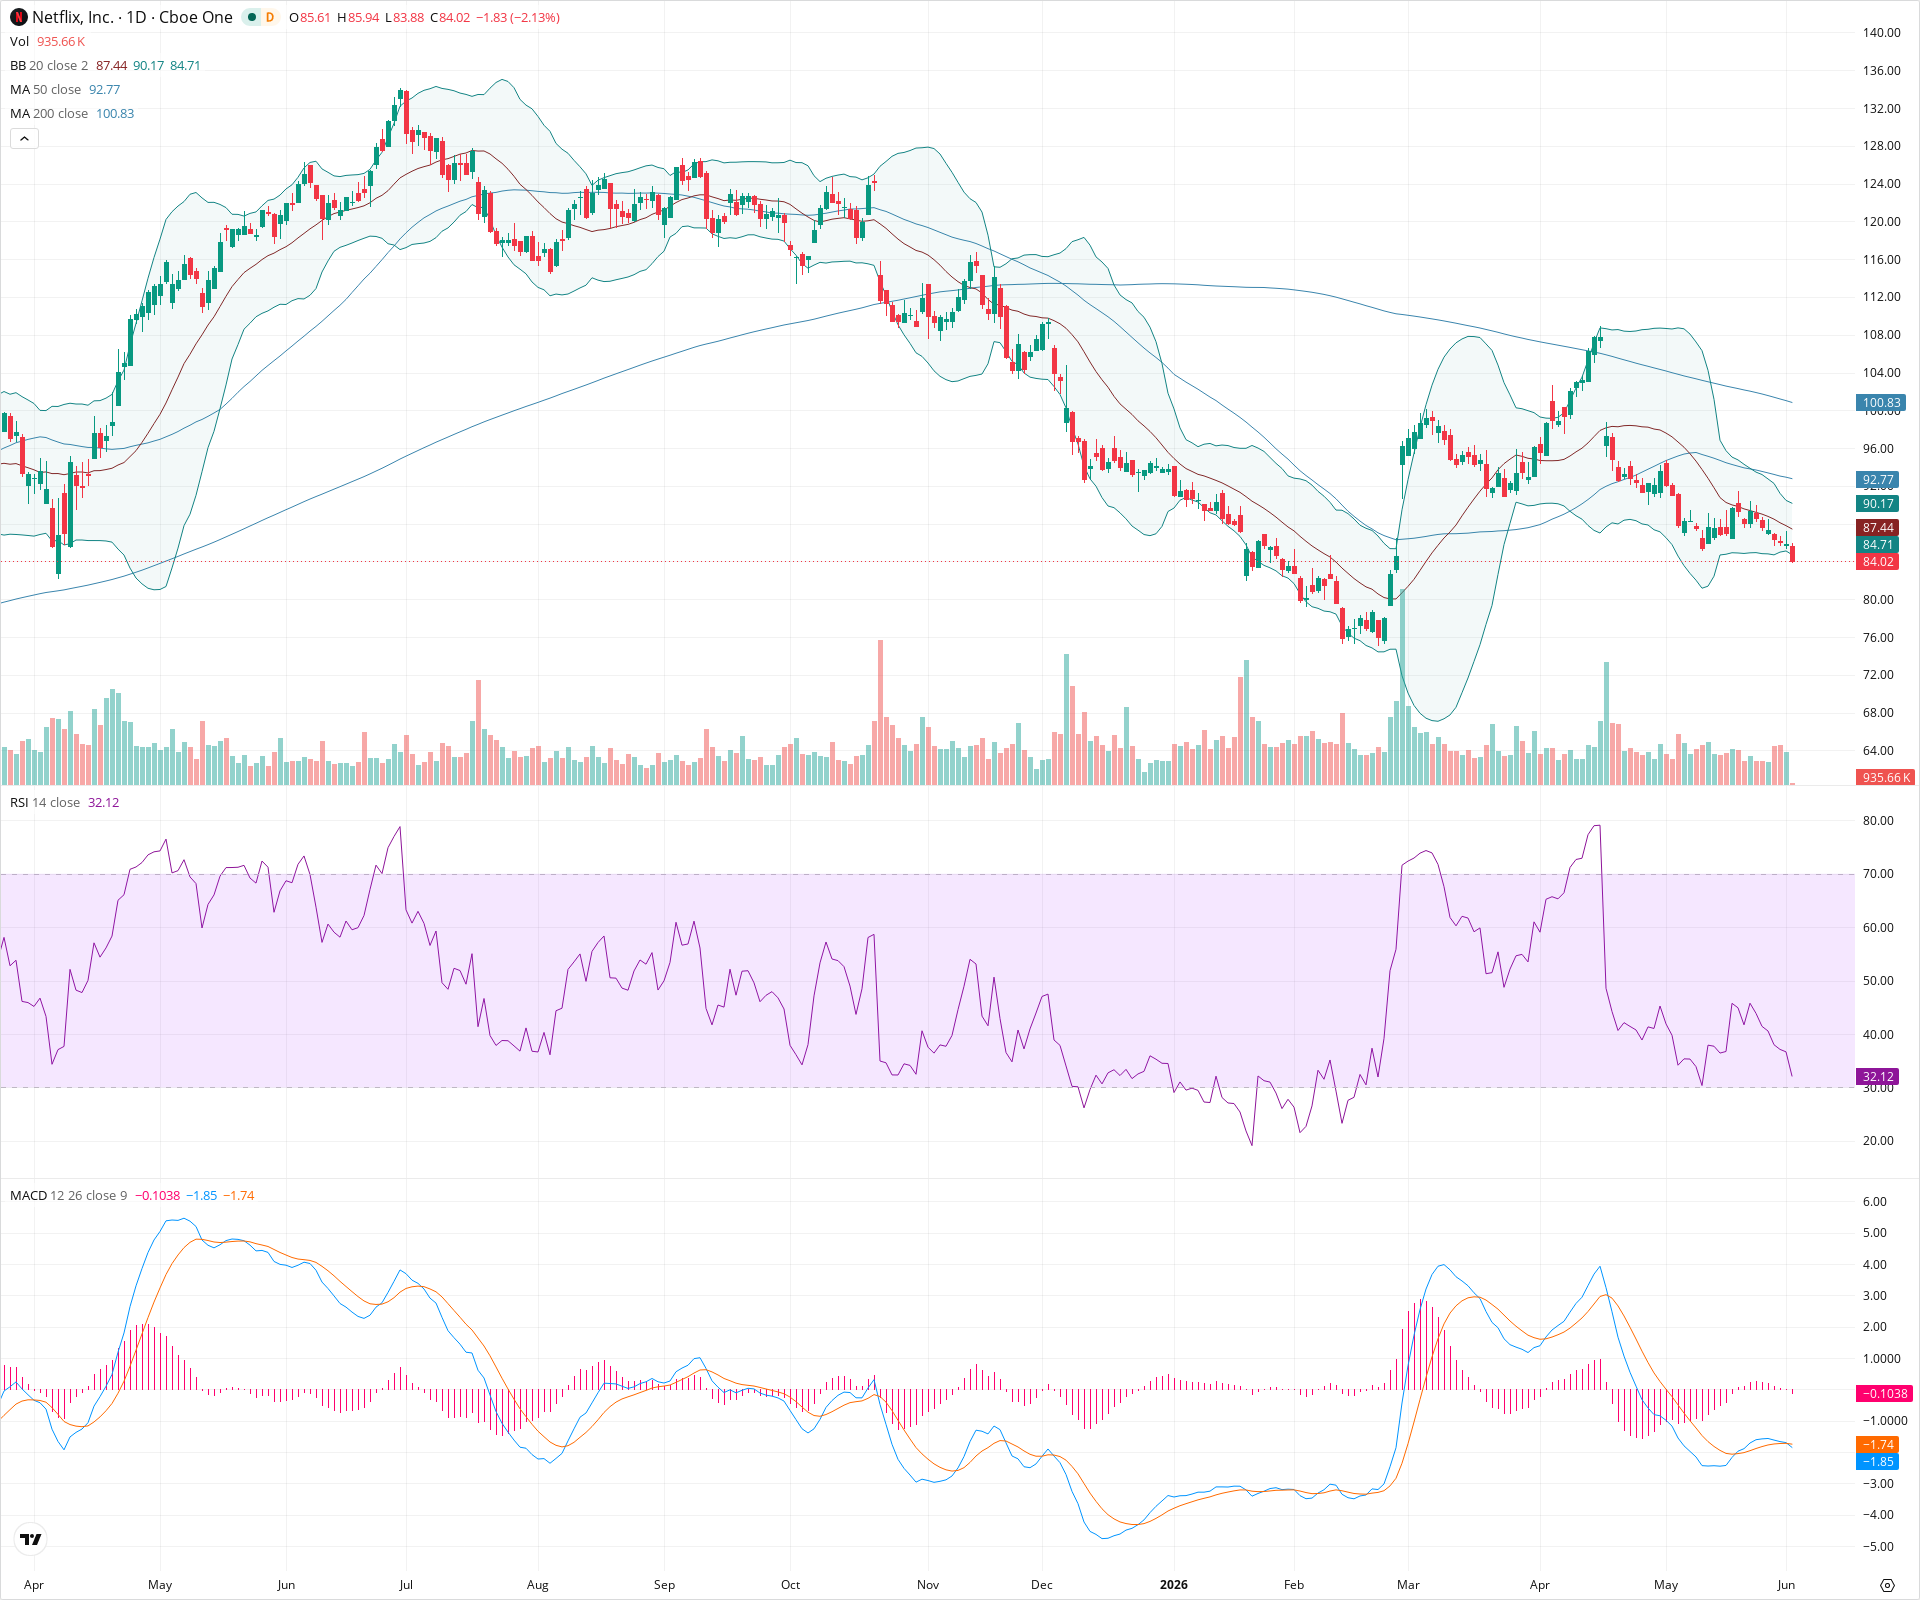Select the Netflix, Inc. symbol title
This screenshot has width=1920, height=1600.
132,17
